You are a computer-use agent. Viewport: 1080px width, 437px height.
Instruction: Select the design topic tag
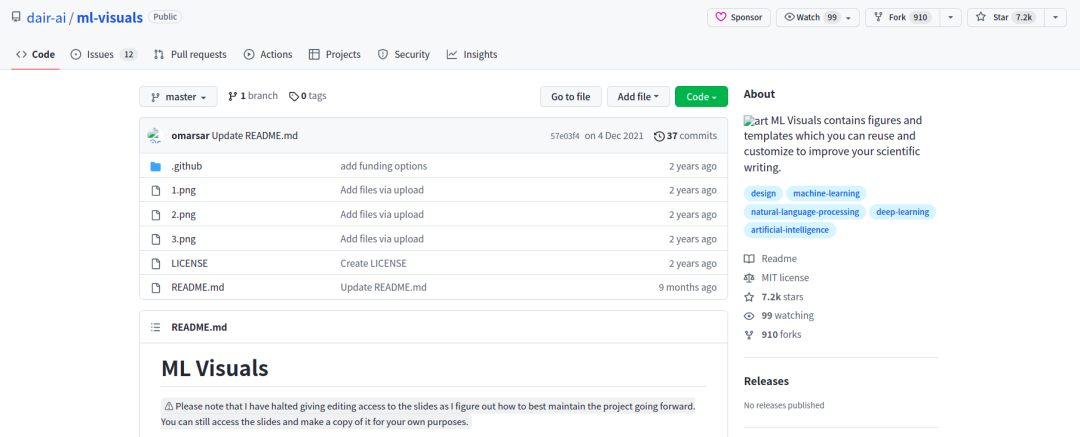click(x=763, y=194)
